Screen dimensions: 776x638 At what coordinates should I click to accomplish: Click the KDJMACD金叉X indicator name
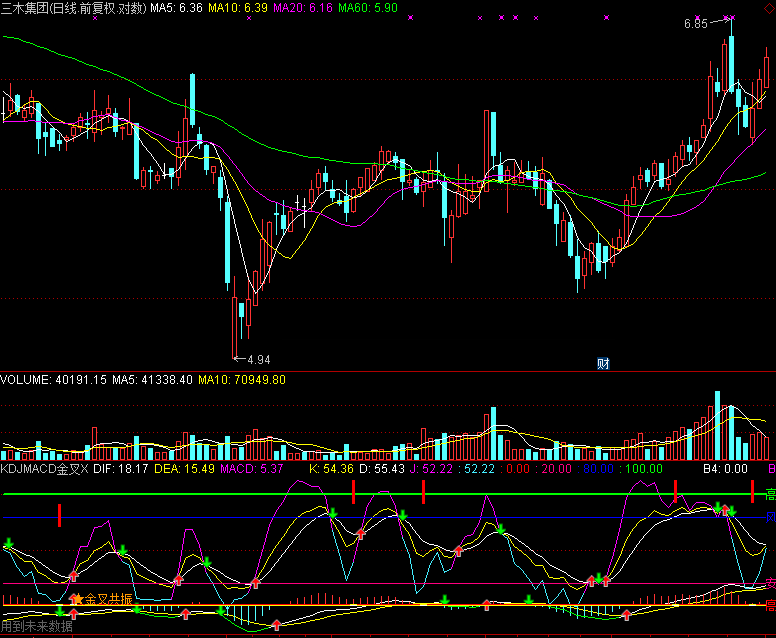pyautogui.click(x=45, y=469)
